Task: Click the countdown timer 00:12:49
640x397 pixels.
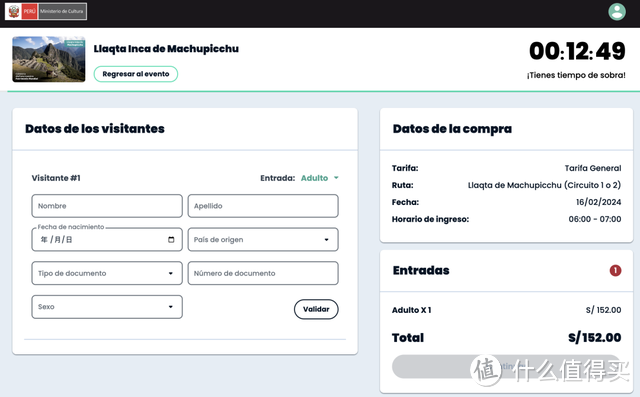Action: [x=577, y=51]
